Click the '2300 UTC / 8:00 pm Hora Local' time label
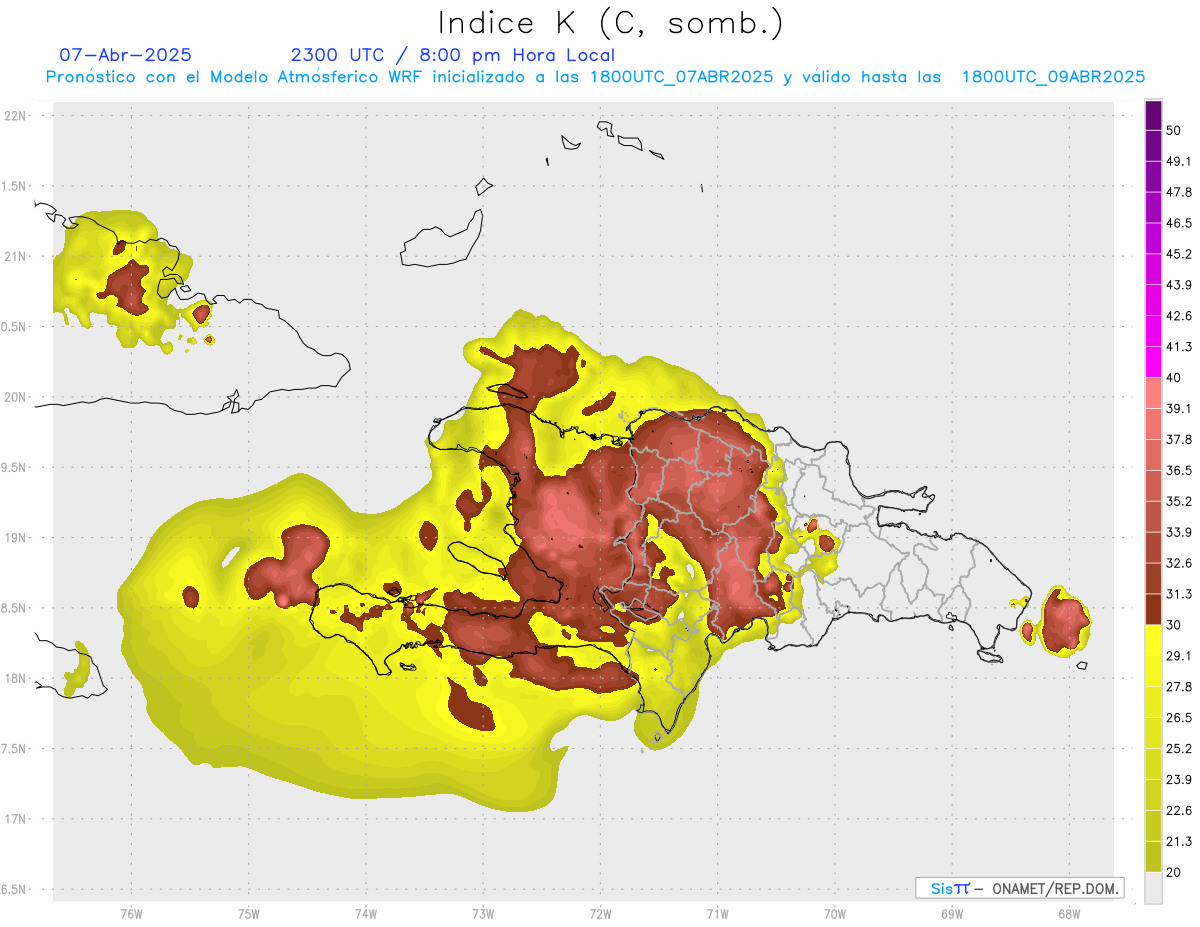Viewport: 1200px width, 927px height. (453, 55)
